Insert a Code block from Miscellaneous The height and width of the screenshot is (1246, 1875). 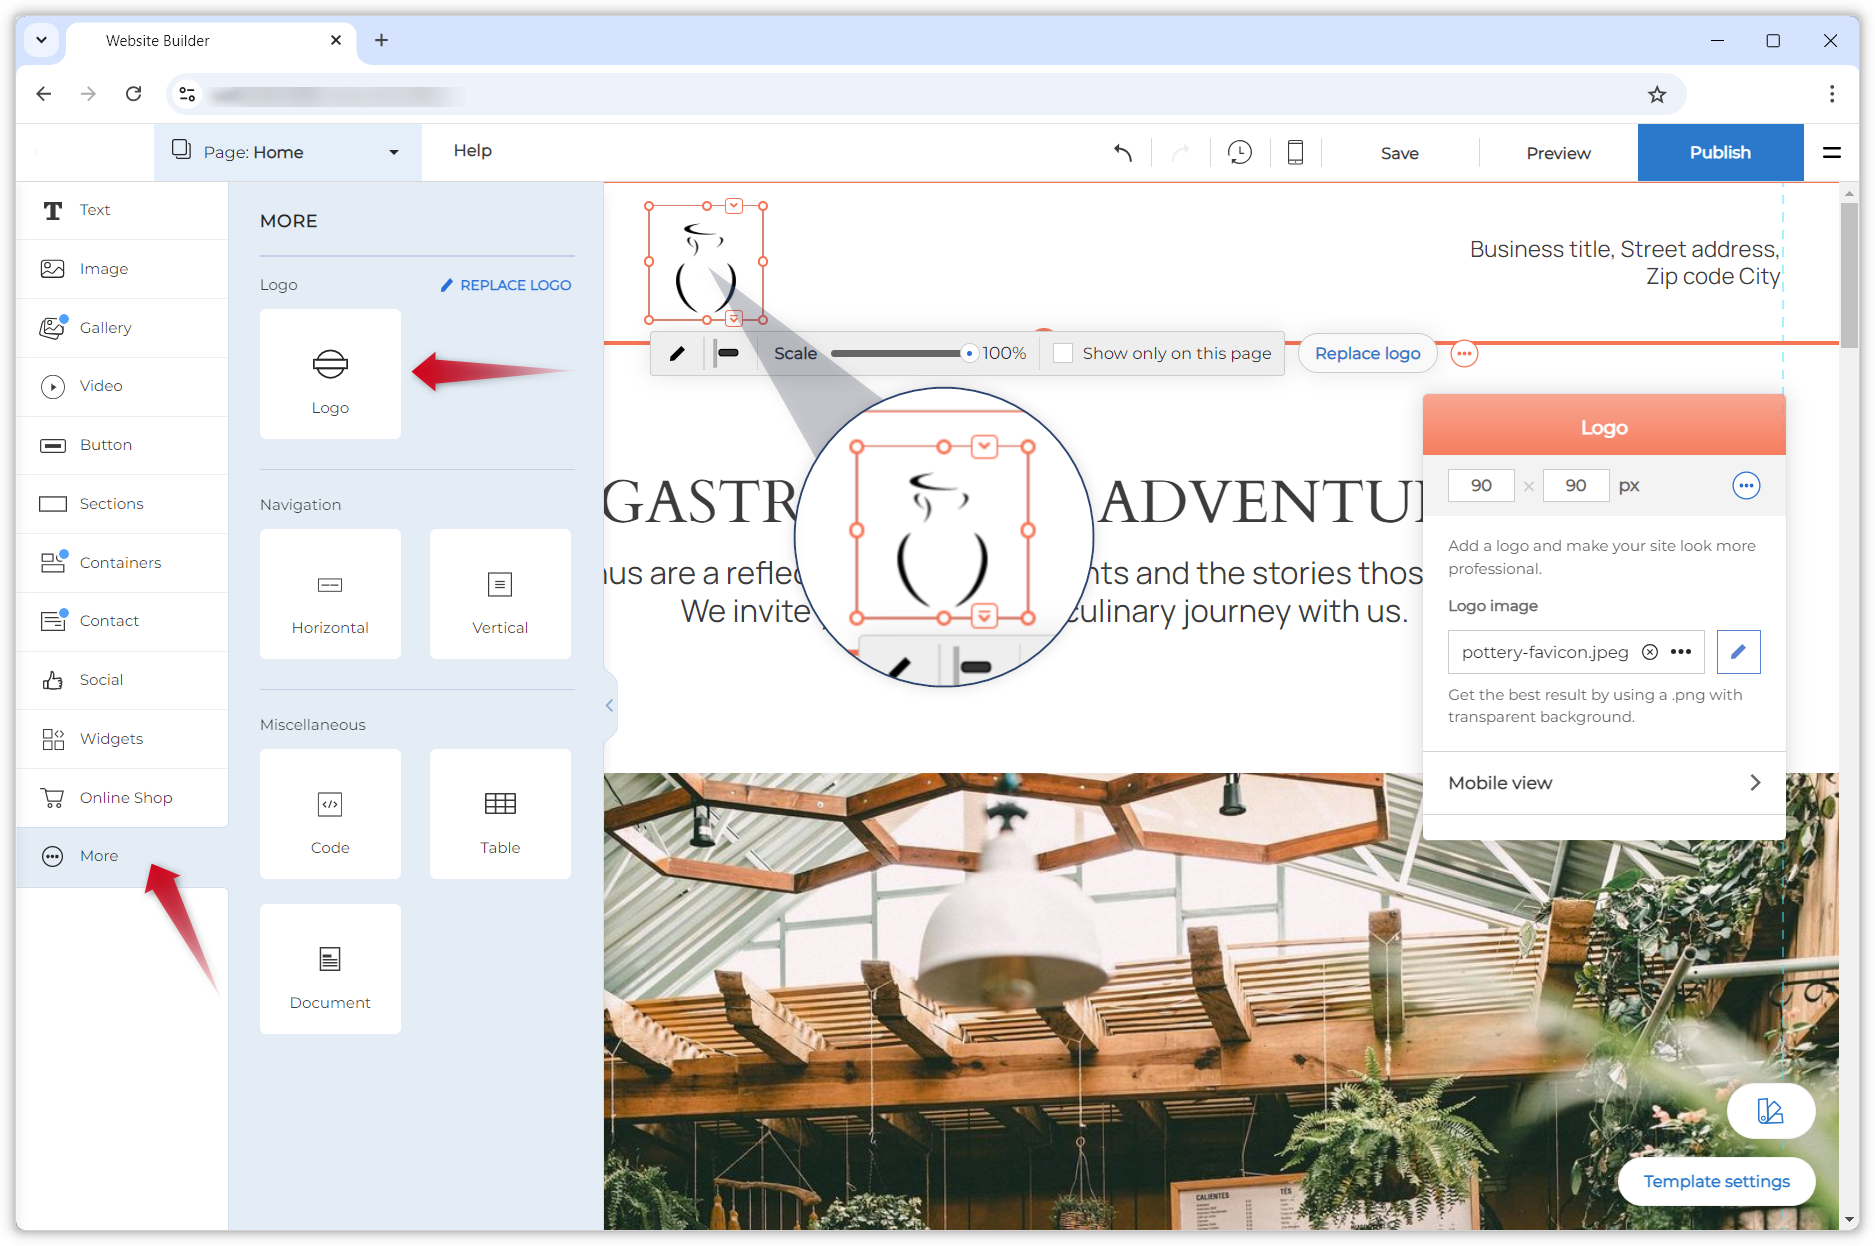click(x=330, y=813)
